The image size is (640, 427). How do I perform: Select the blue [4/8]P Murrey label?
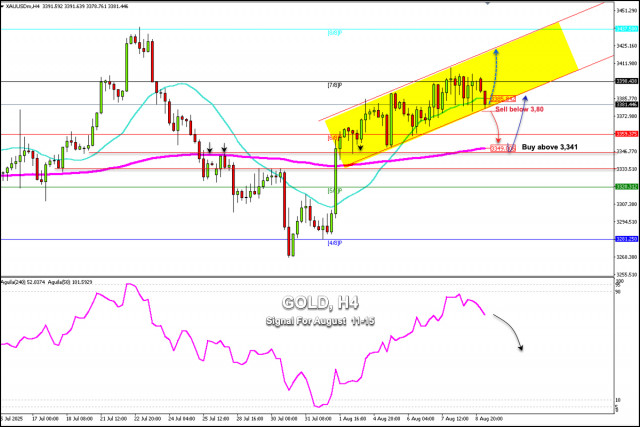click(334, 243)
